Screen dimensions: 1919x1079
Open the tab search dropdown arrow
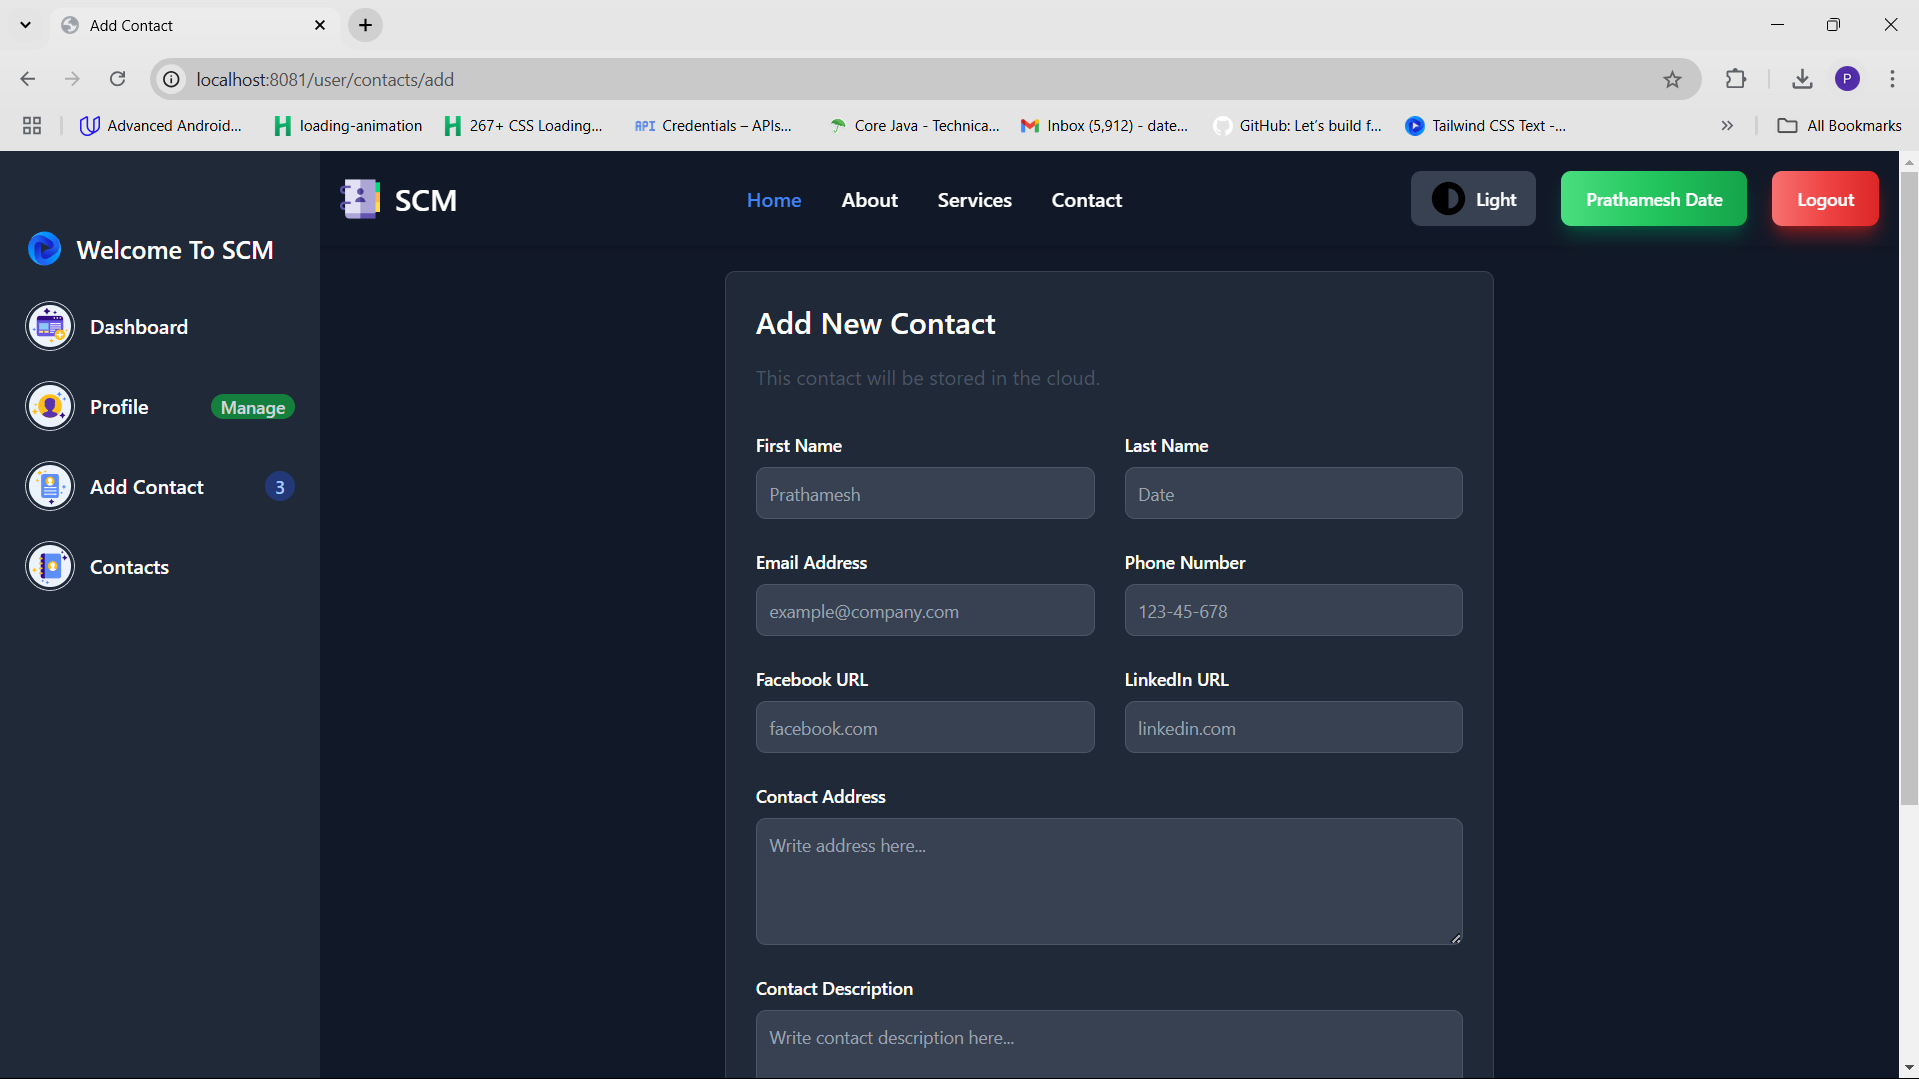[25, 25]
